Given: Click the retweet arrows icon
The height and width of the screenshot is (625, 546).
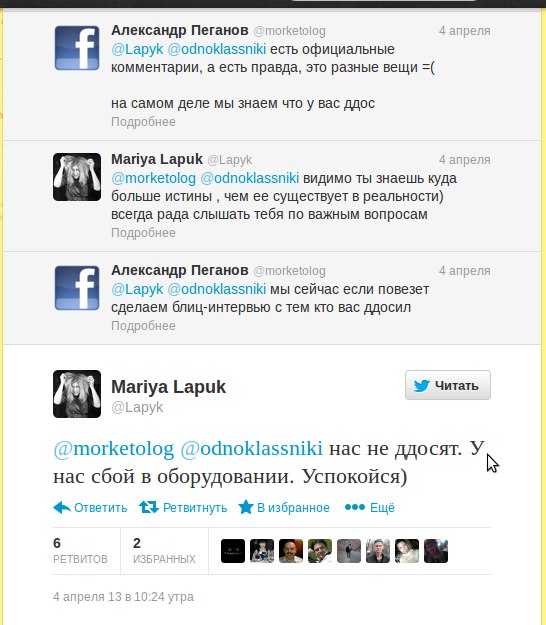Looking at the screenshot, I should (149, 507).
